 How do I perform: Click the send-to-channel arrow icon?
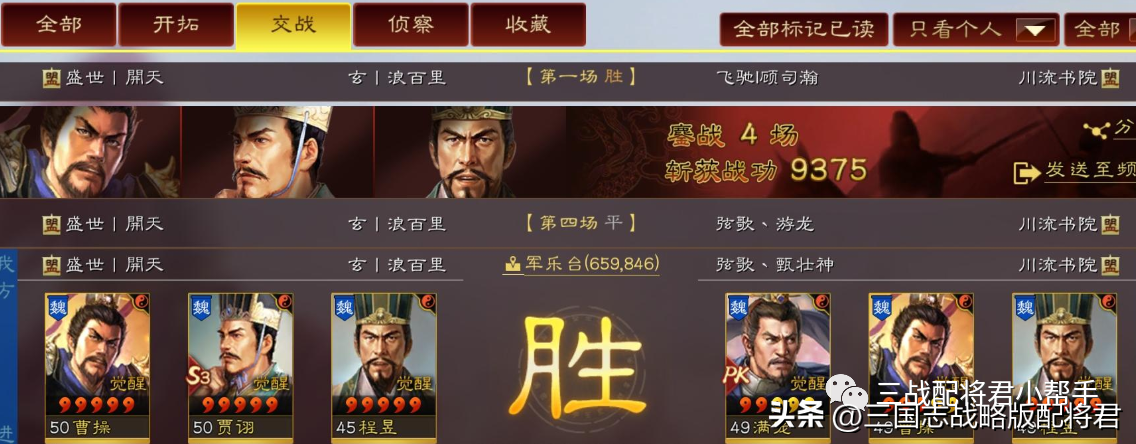(x=1027, y=172)
